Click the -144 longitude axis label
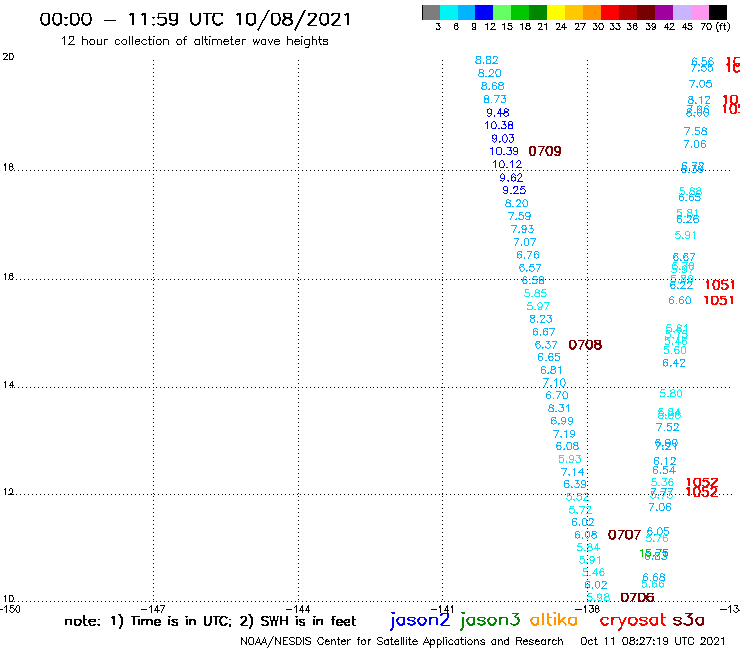 point(298,609)
